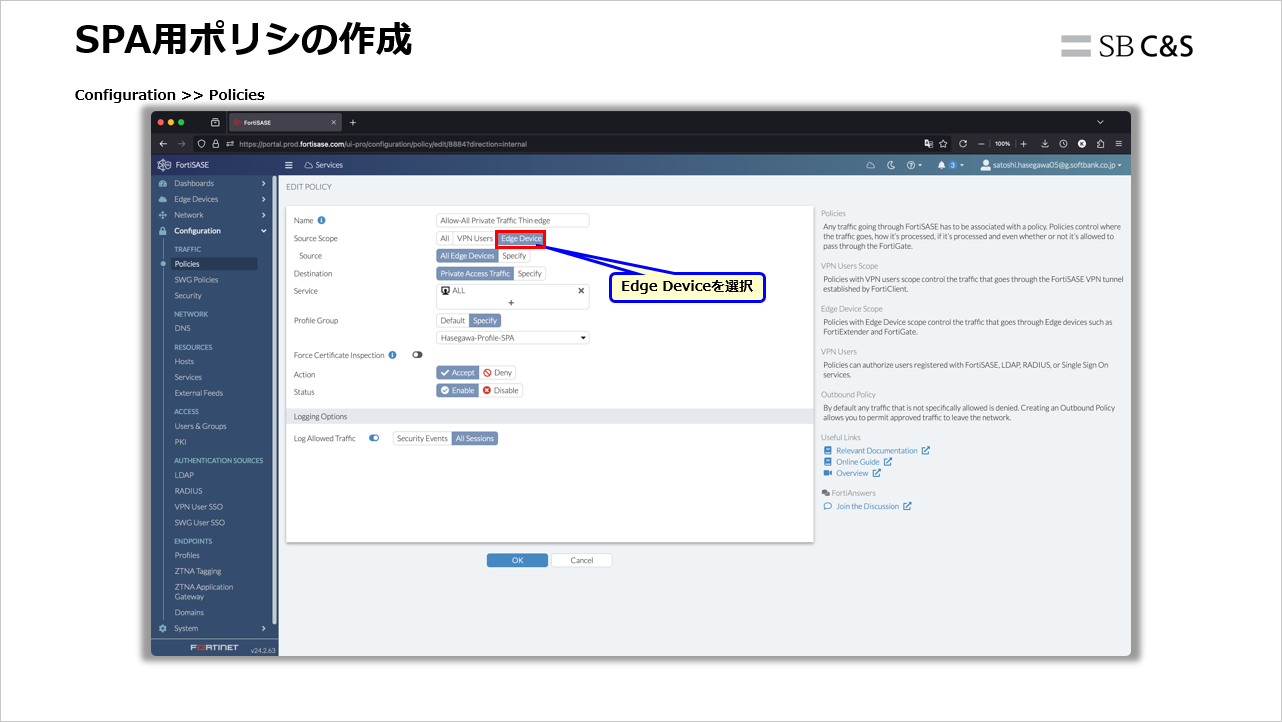
Task: Open browser application menu icon
Action: click(1118, 143)
